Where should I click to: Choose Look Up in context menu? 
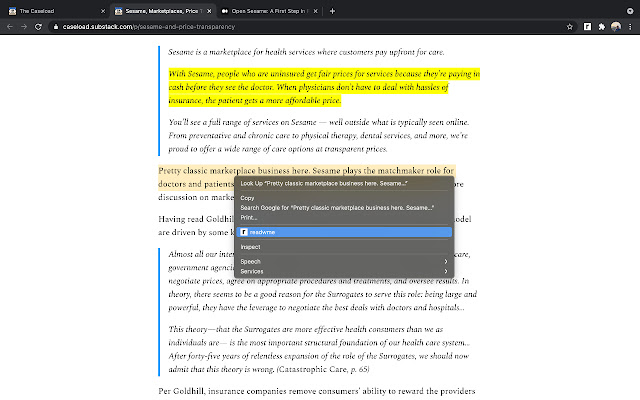click(344, 183)
